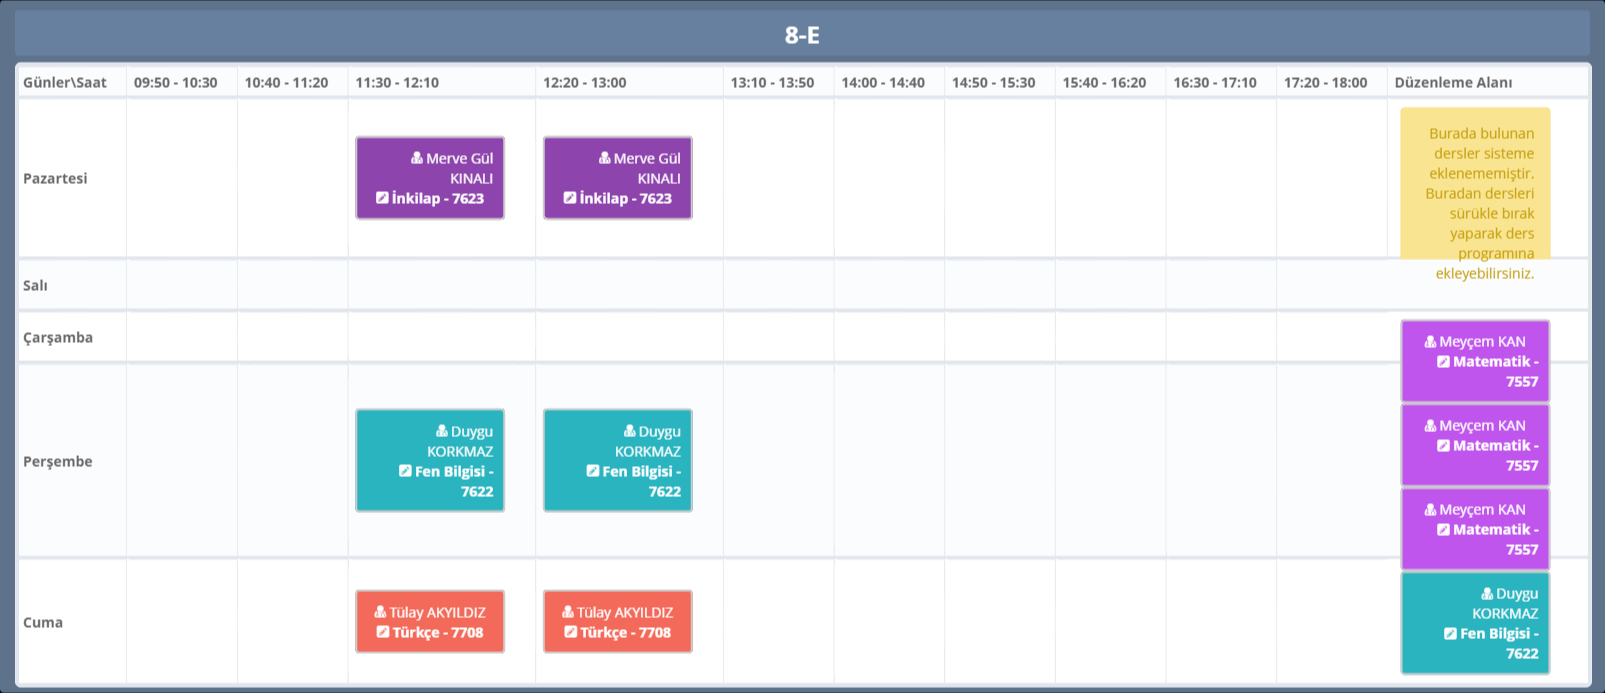Select the Friday 12:20 Türkçe lesson card

click(x=617, y=621)
